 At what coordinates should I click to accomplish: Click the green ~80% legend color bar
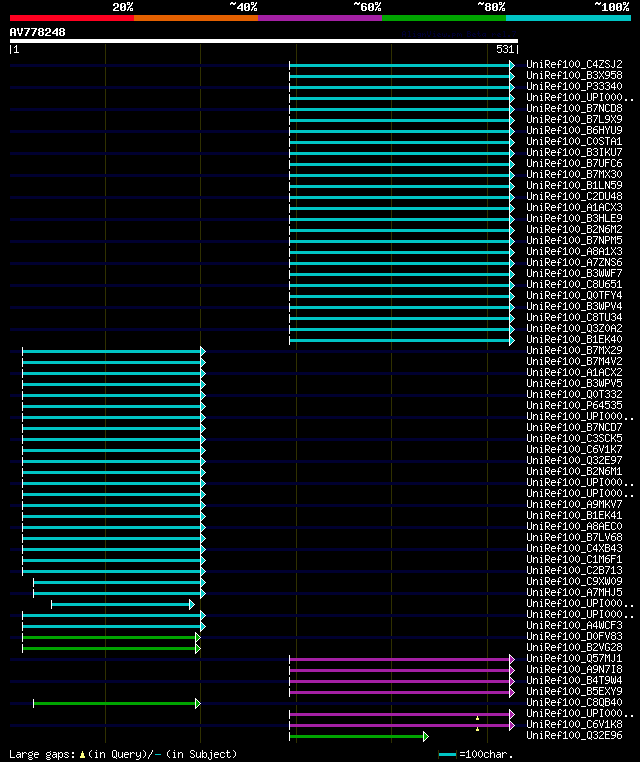tap(444, 18)
